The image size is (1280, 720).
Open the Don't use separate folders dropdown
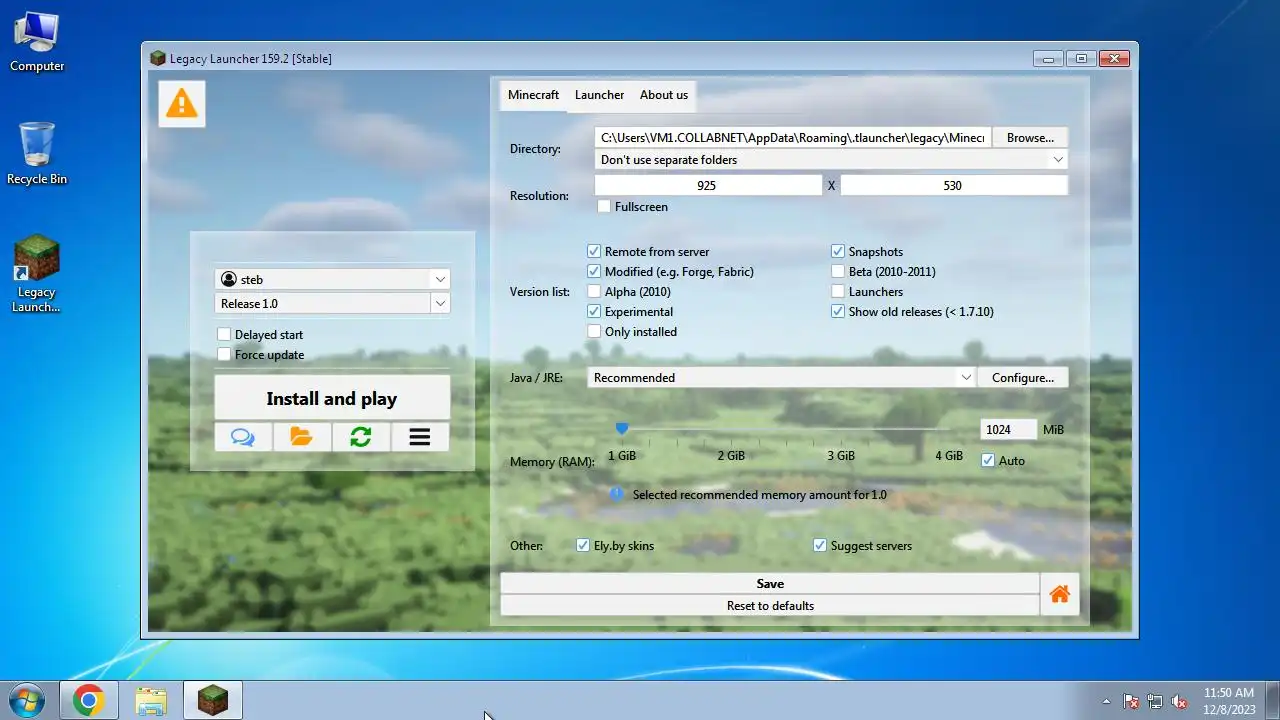tap(831, 160)
